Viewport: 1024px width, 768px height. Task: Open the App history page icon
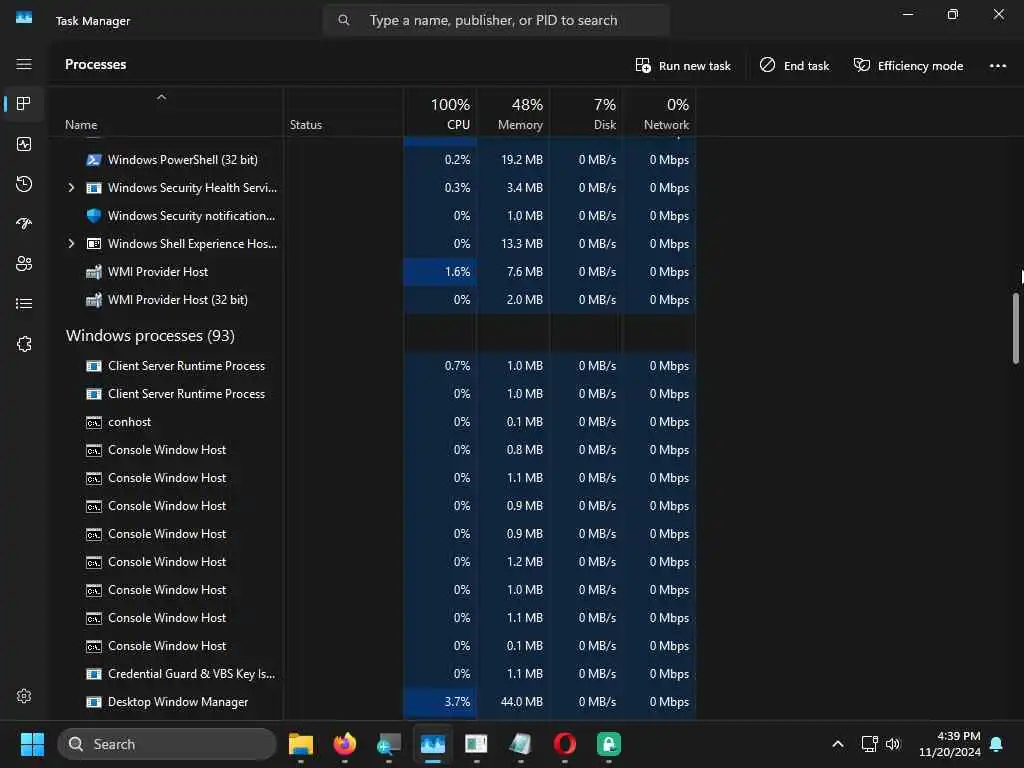pos(24,184)
